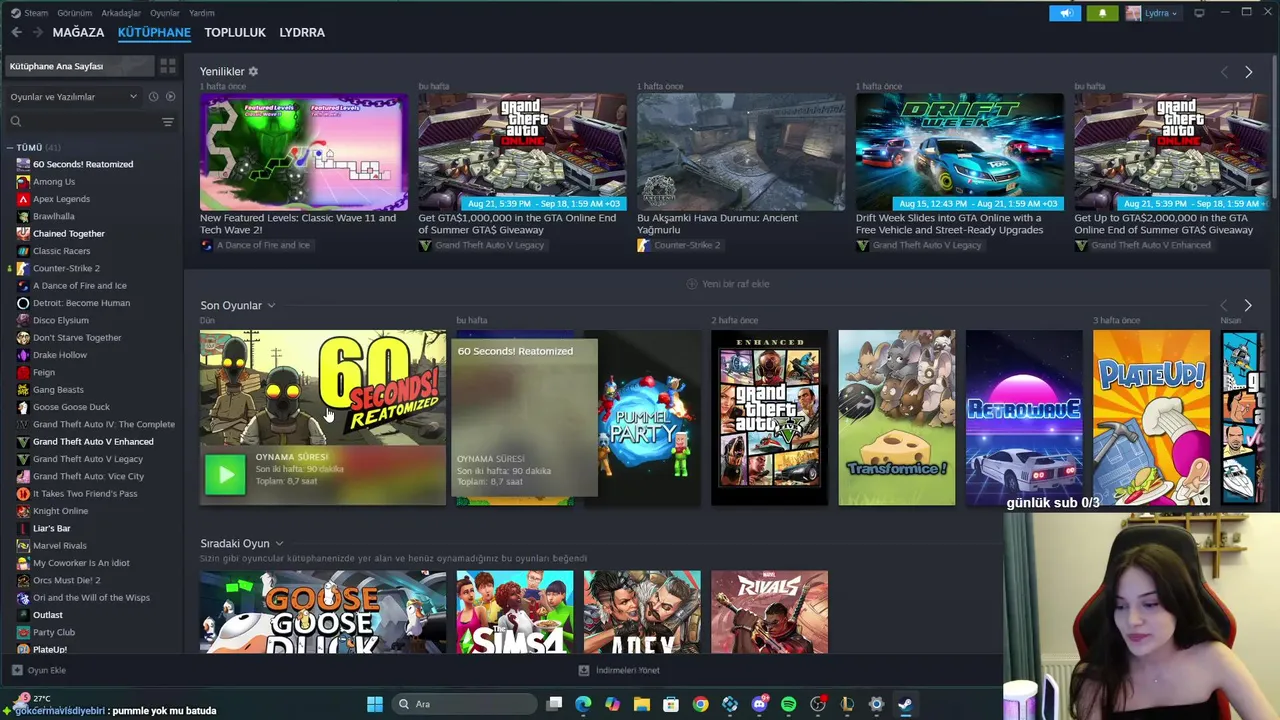Screen dimensions: 1280x720
Task: Open Yardım menu
Action: pos(202,13)
